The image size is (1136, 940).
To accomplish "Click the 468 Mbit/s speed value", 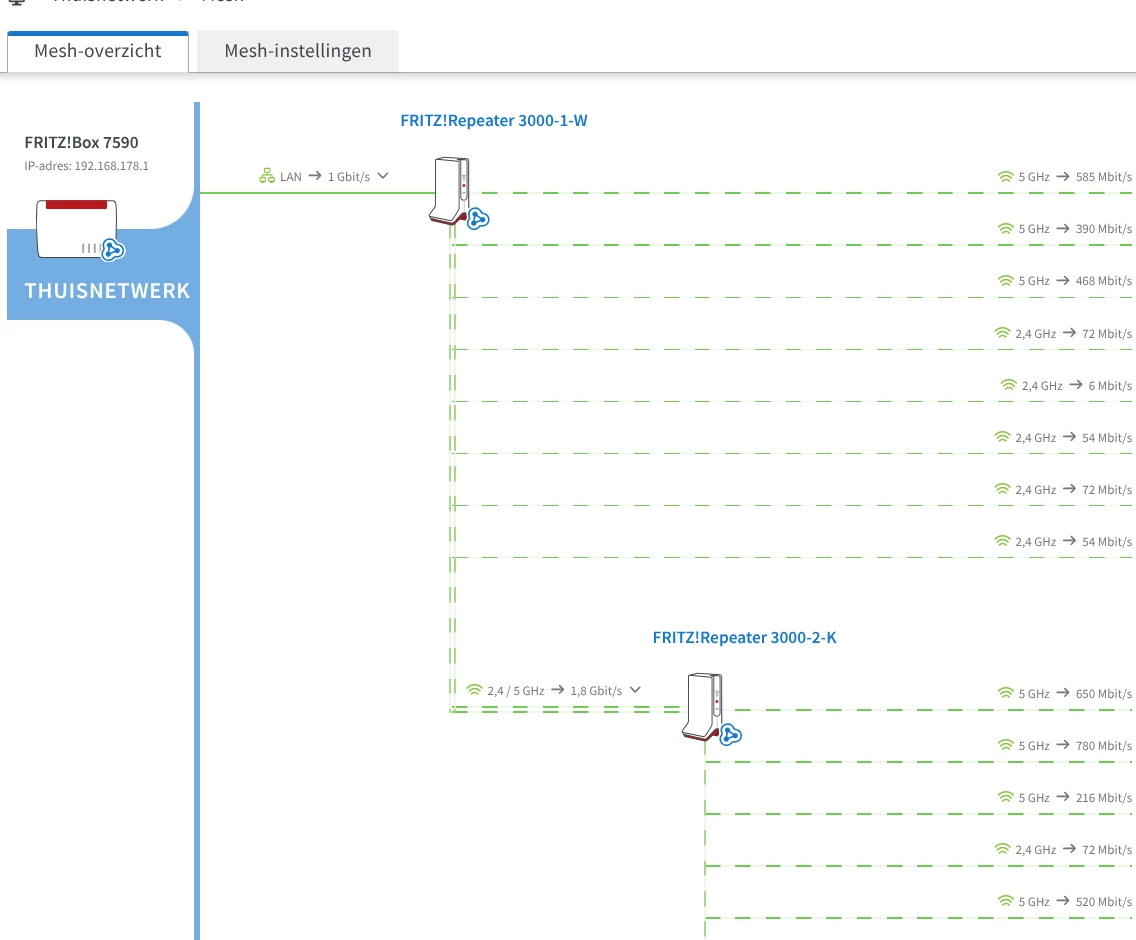I will point(1103,281).
